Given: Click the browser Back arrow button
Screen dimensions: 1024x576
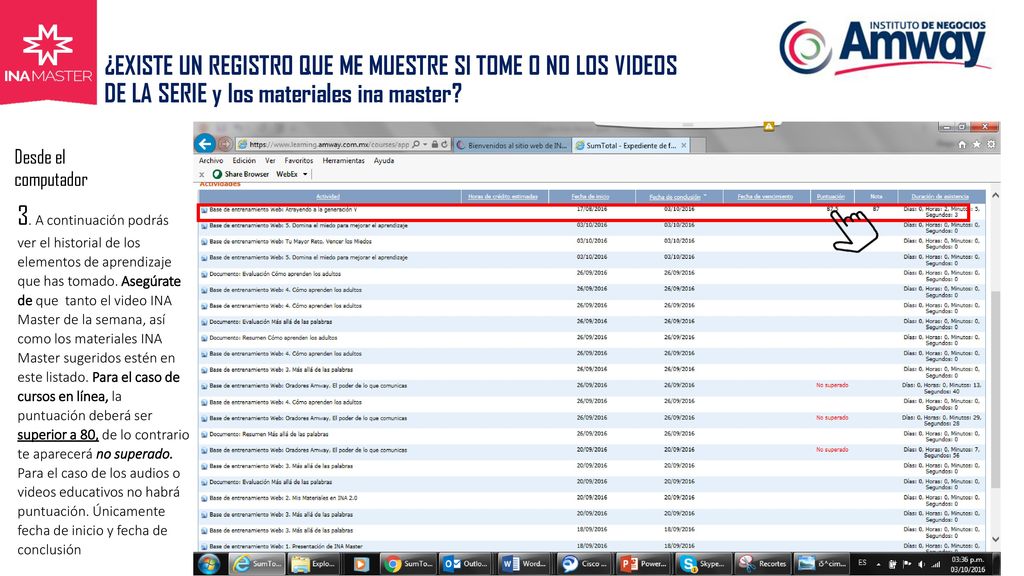Looking at the screenshot, I should click(x=205, y=144).
